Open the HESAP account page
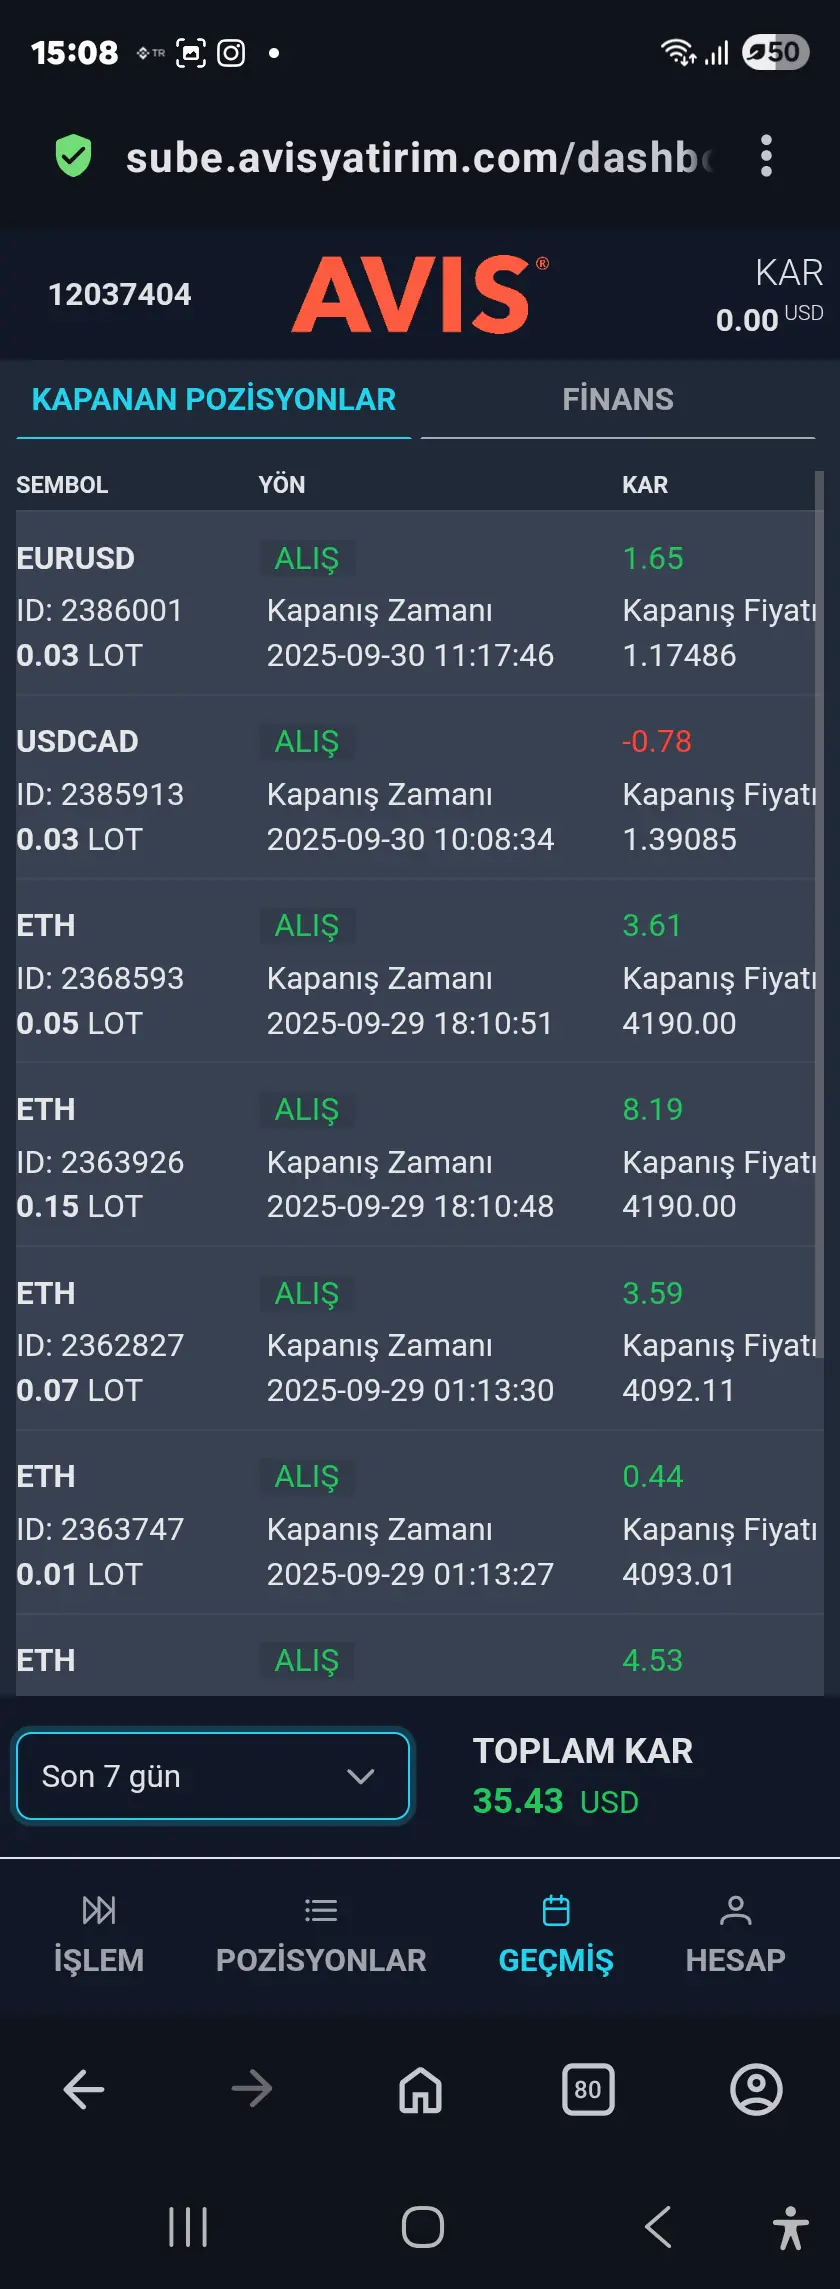This screenshot has width=840, height=2289. pyautogui.click(x=735, y=1934)
